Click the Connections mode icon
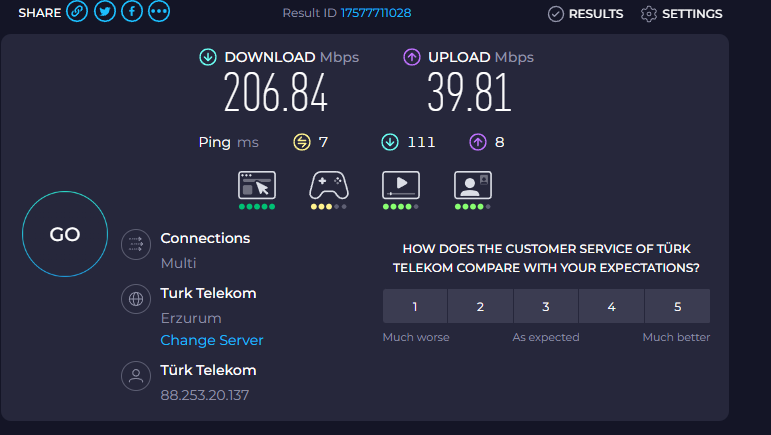This screenshot has height=435, width=771. pos(136,244)
